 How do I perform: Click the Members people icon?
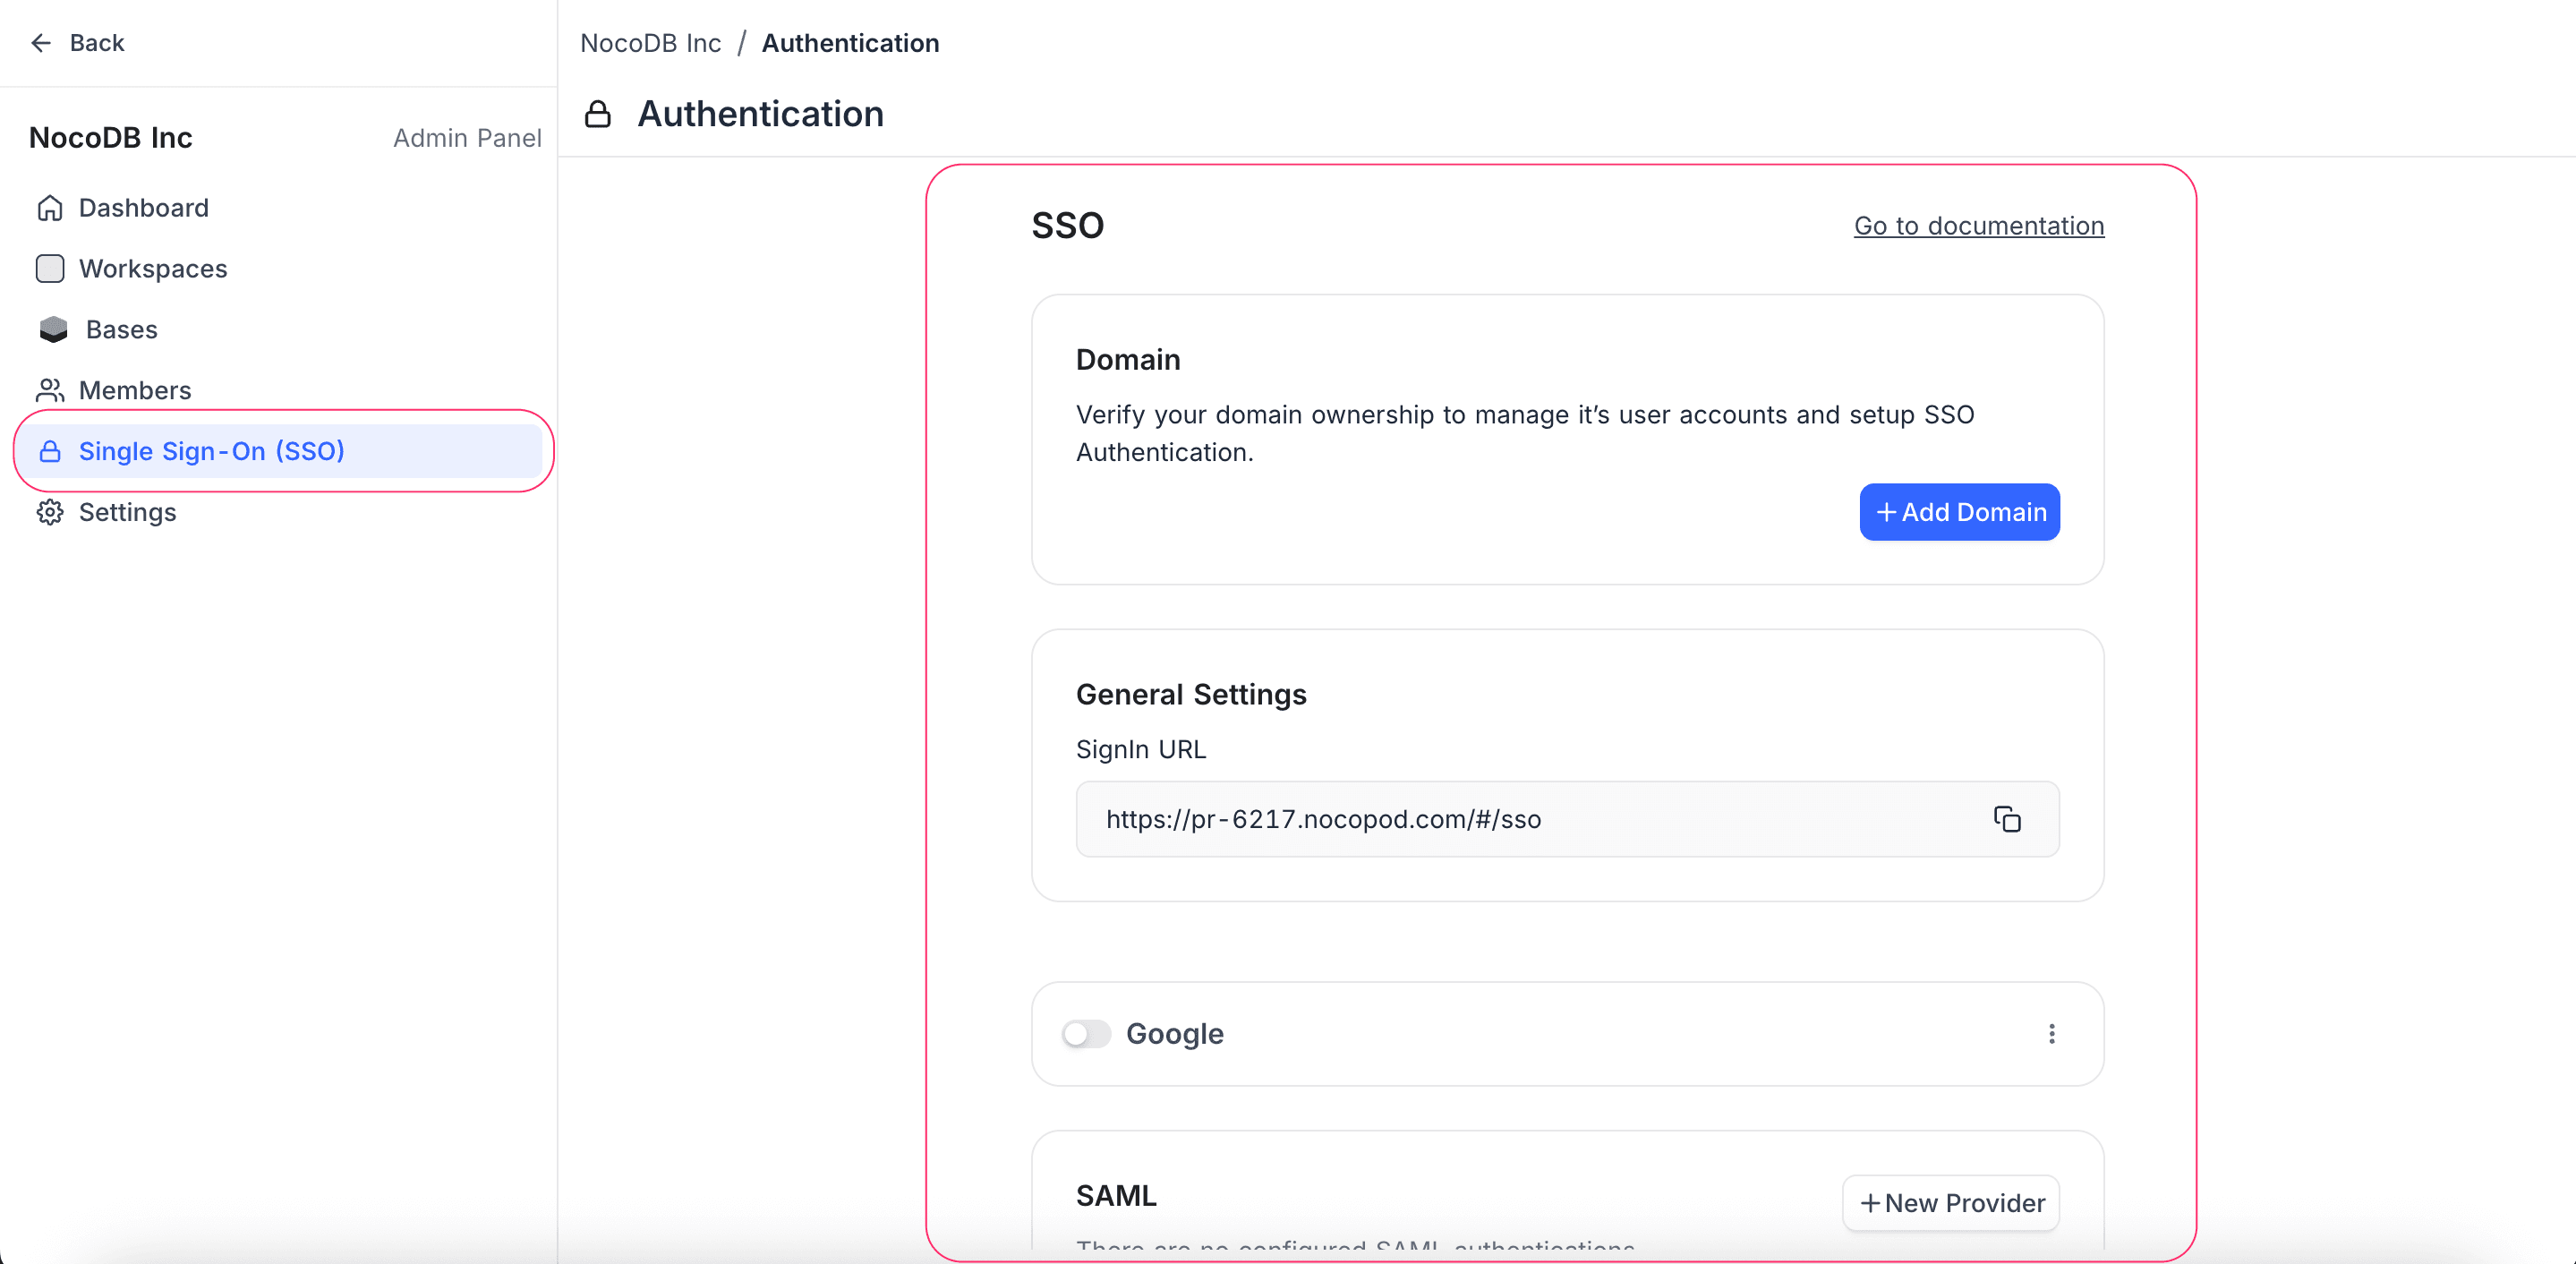click(50, 391)
